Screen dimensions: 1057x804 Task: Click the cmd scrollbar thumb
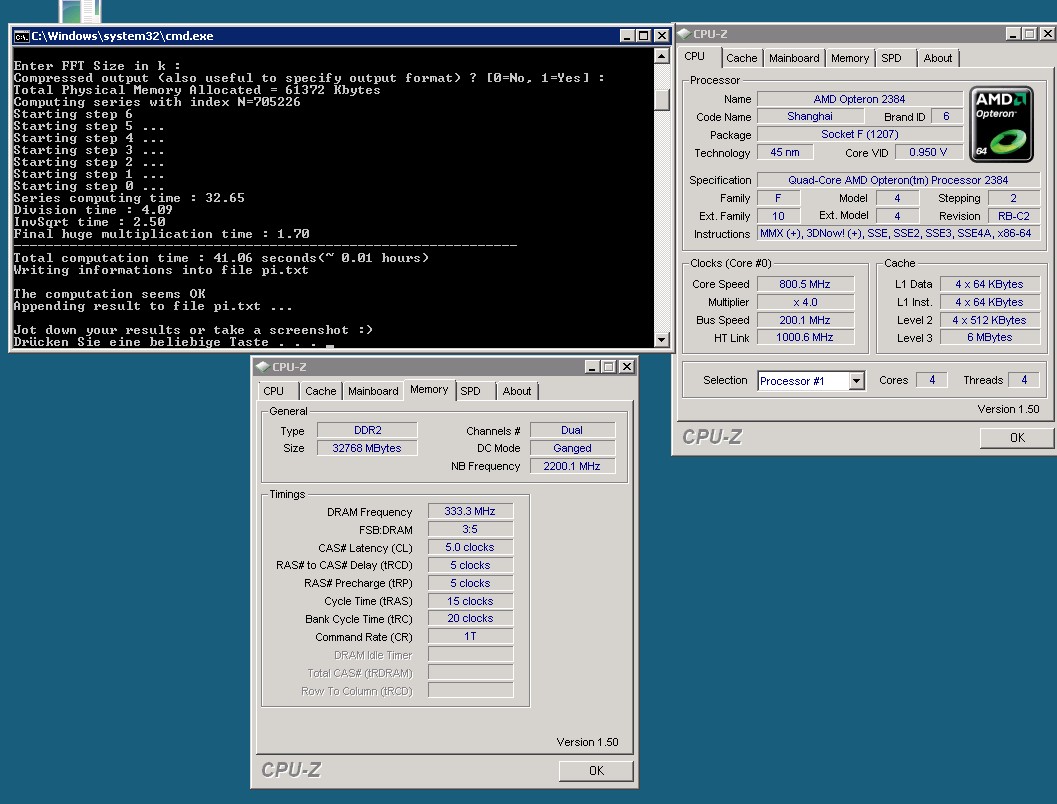click(x=661, y=100)
